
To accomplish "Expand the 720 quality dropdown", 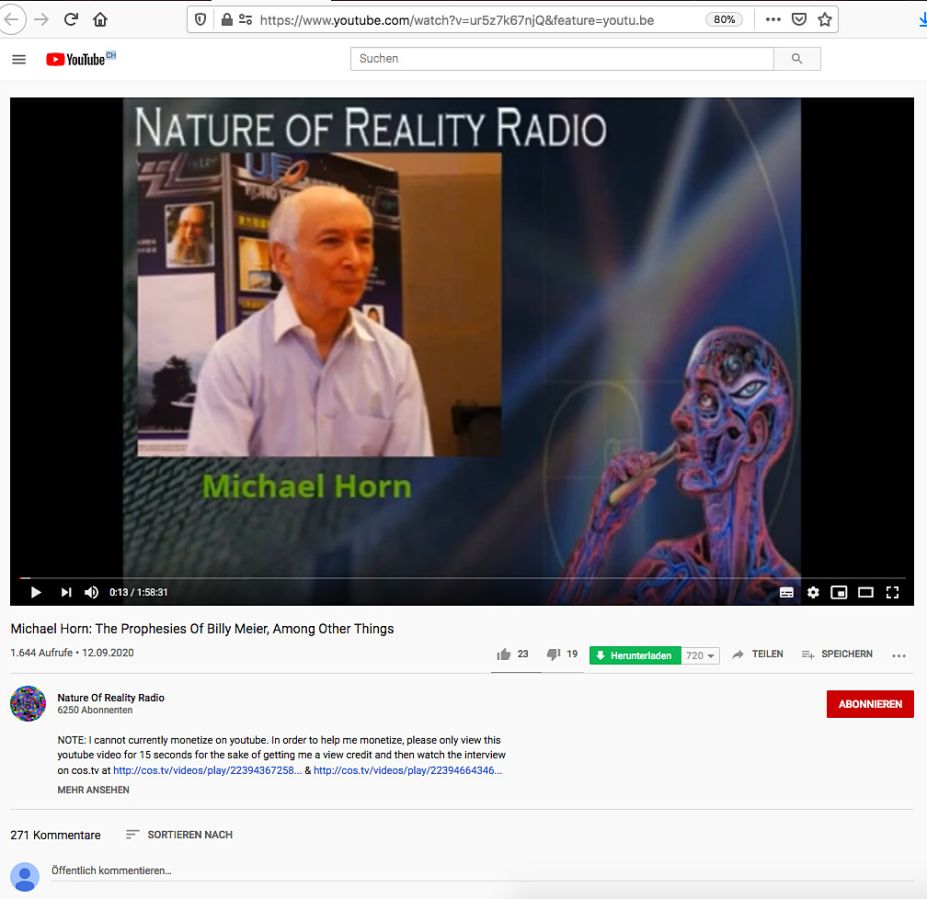I will tap(700, 656).
